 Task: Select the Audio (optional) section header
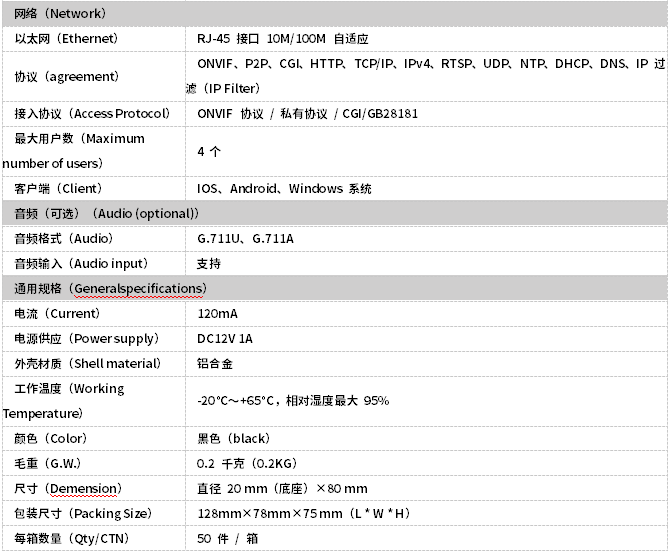(106, 213)
